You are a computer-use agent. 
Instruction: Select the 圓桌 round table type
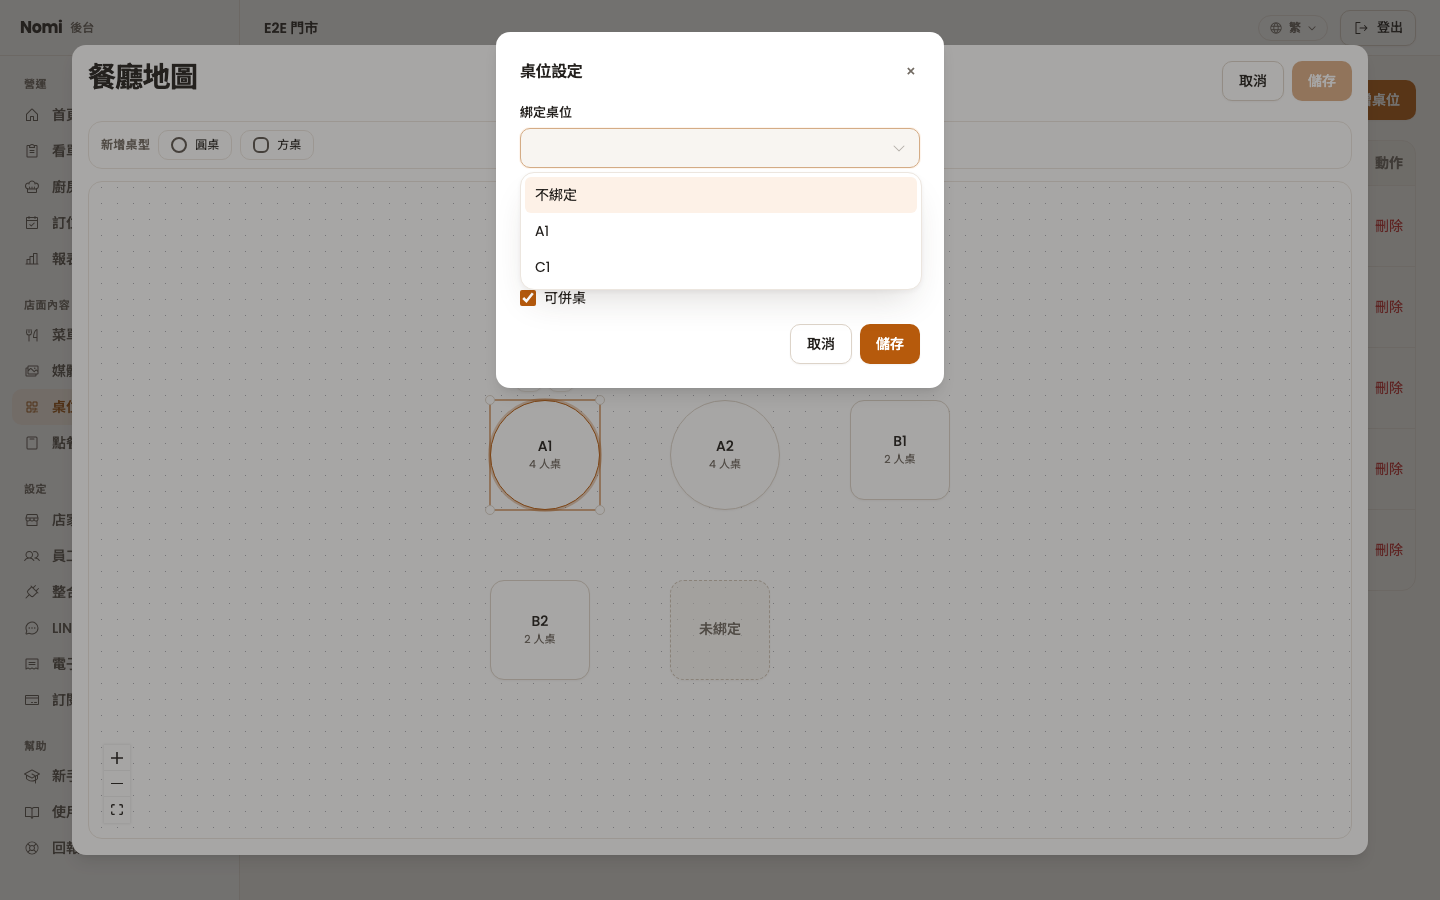coord(195,145)
